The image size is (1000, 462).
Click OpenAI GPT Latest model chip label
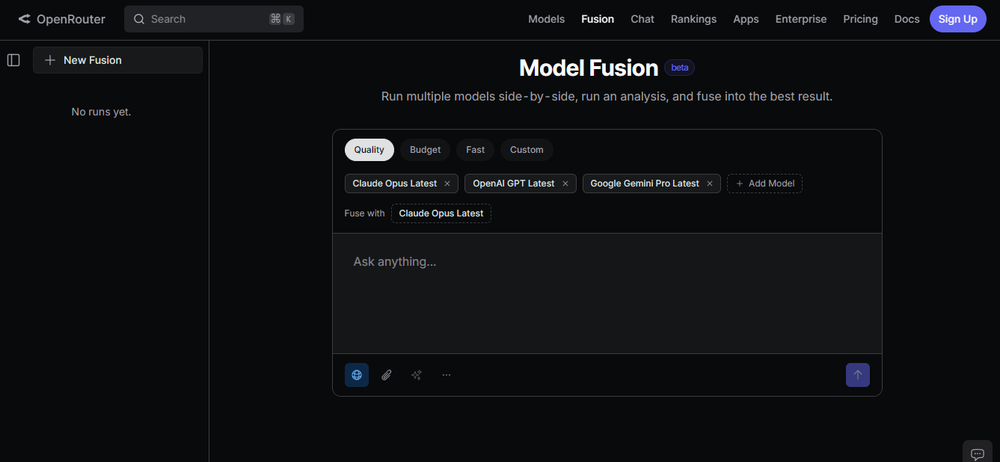[x=513, y=184]
